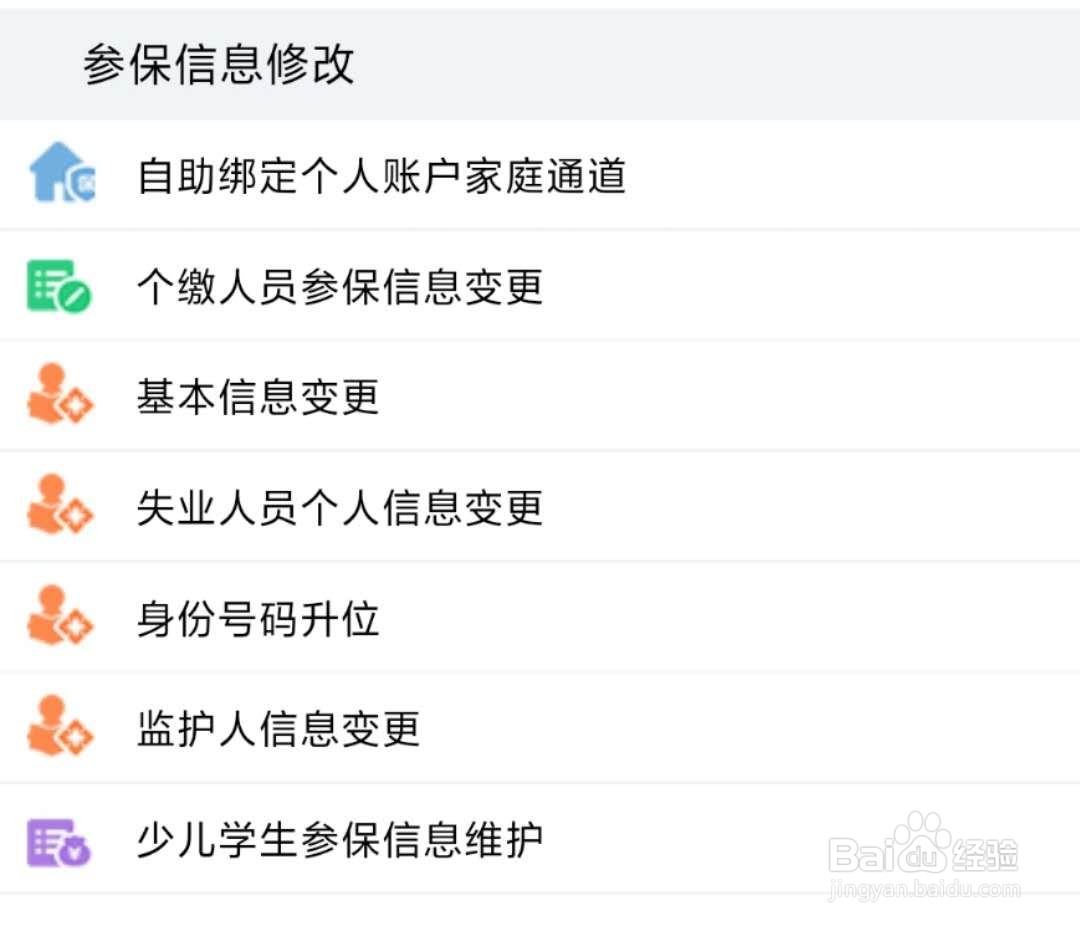Viewport: 1080px width, 926px height.
Task: Open 个缴人员参保信息变更
Action: click(x=340, y=287)
